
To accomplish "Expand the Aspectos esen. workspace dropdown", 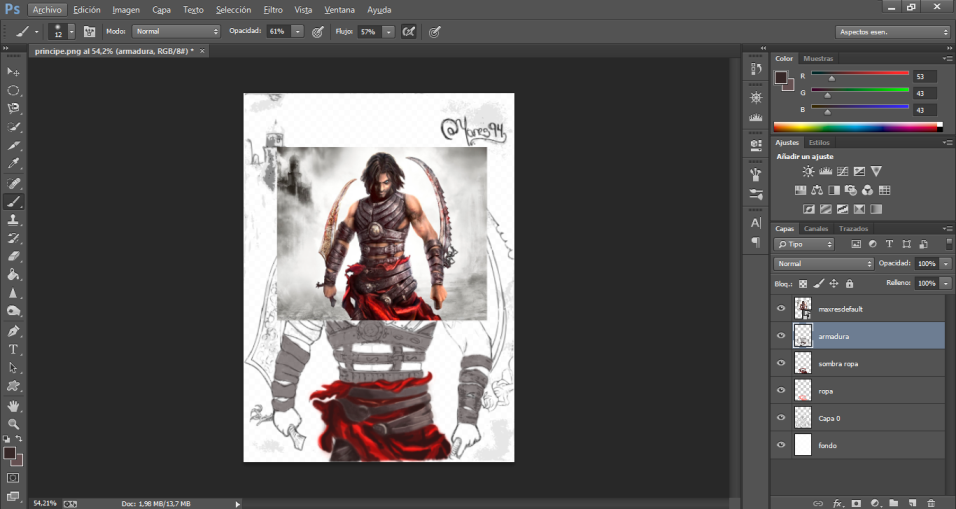I will [892, 32].
